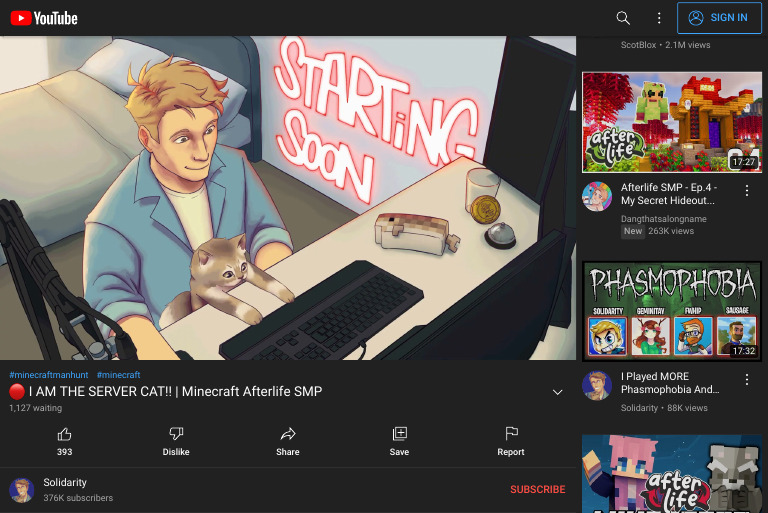Image resolution: width=768 pixels, height=513 pixels.
Task: Save the video to a playlist
Action: click(x=399, y=434)
